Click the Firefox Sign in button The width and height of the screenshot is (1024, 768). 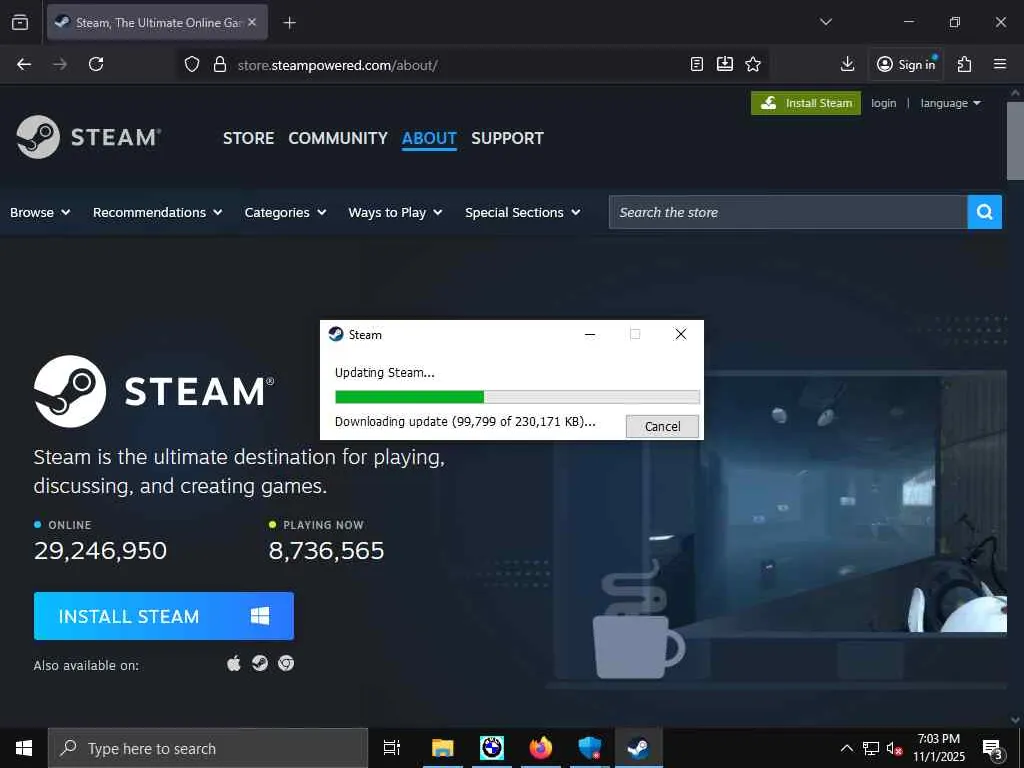pyautogui.click(x=906, y=64)
